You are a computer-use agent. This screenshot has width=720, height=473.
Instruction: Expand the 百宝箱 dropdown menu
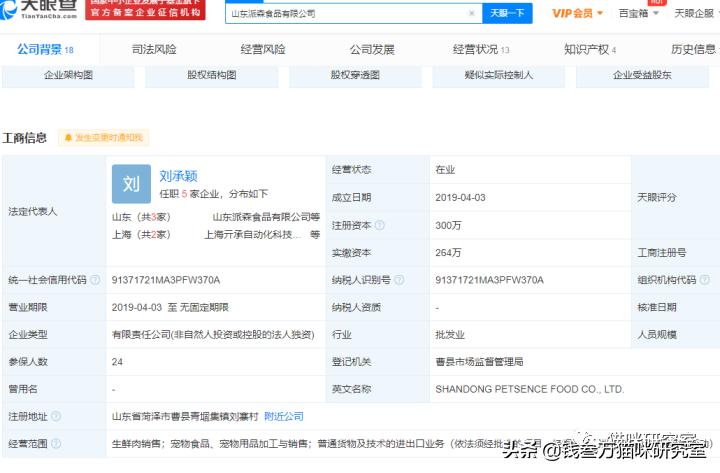(639, 13)
